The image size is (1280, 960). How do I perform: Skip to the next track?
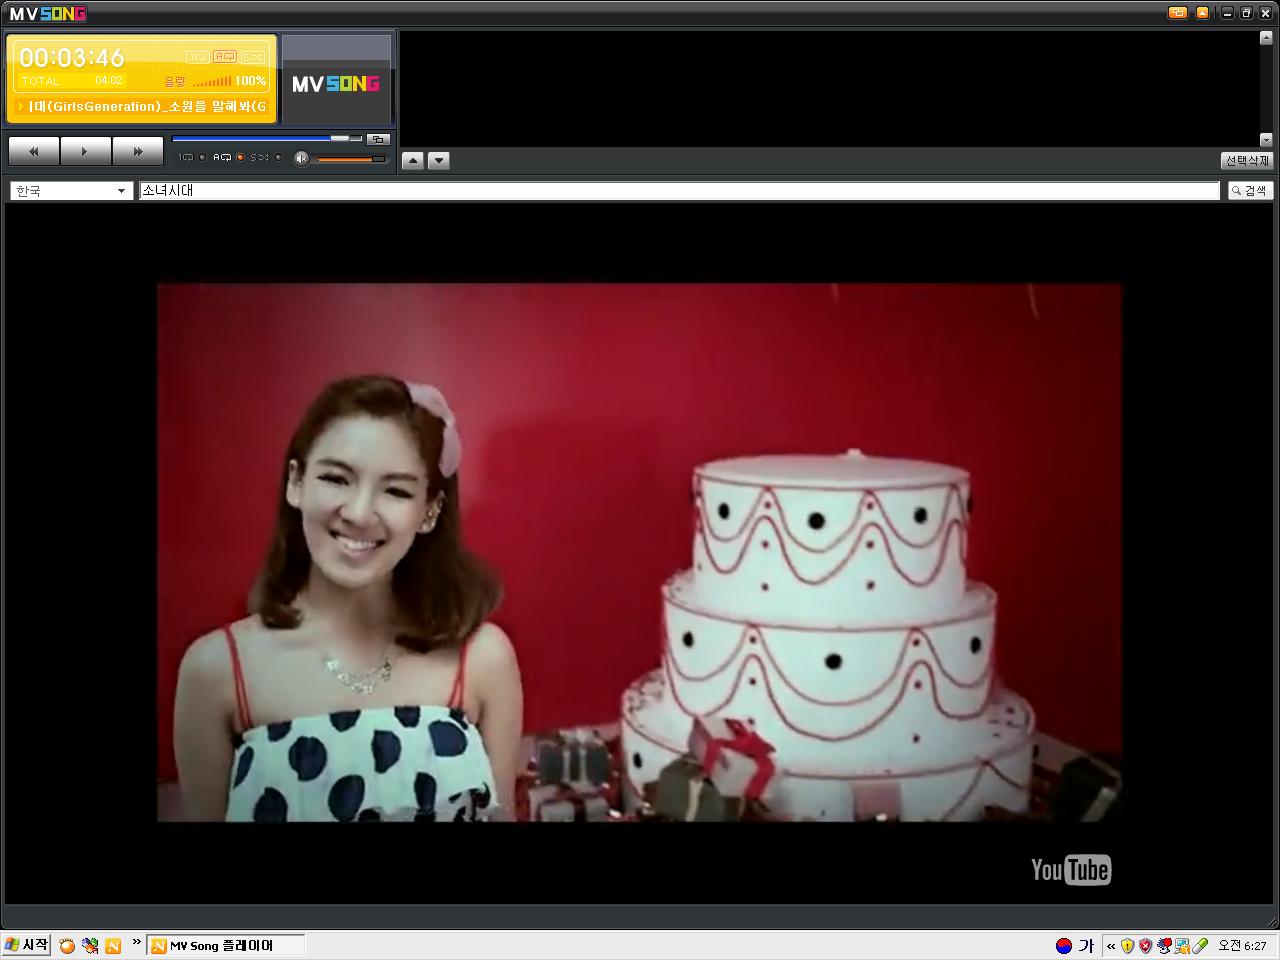pyautogui.click(x=138, y=151)
